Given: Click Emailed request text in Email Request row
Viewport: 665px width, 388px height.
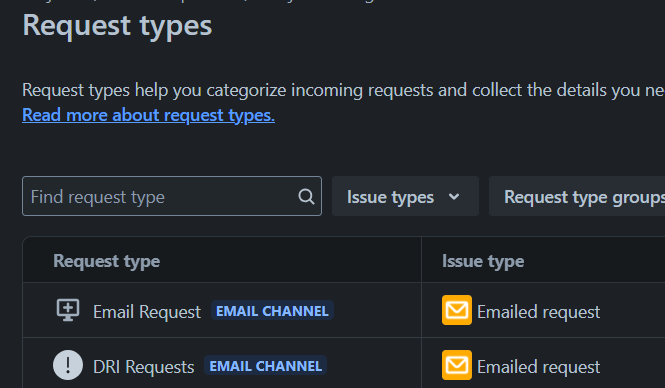Looking at the screenshot, I should [x=539, y=312].
